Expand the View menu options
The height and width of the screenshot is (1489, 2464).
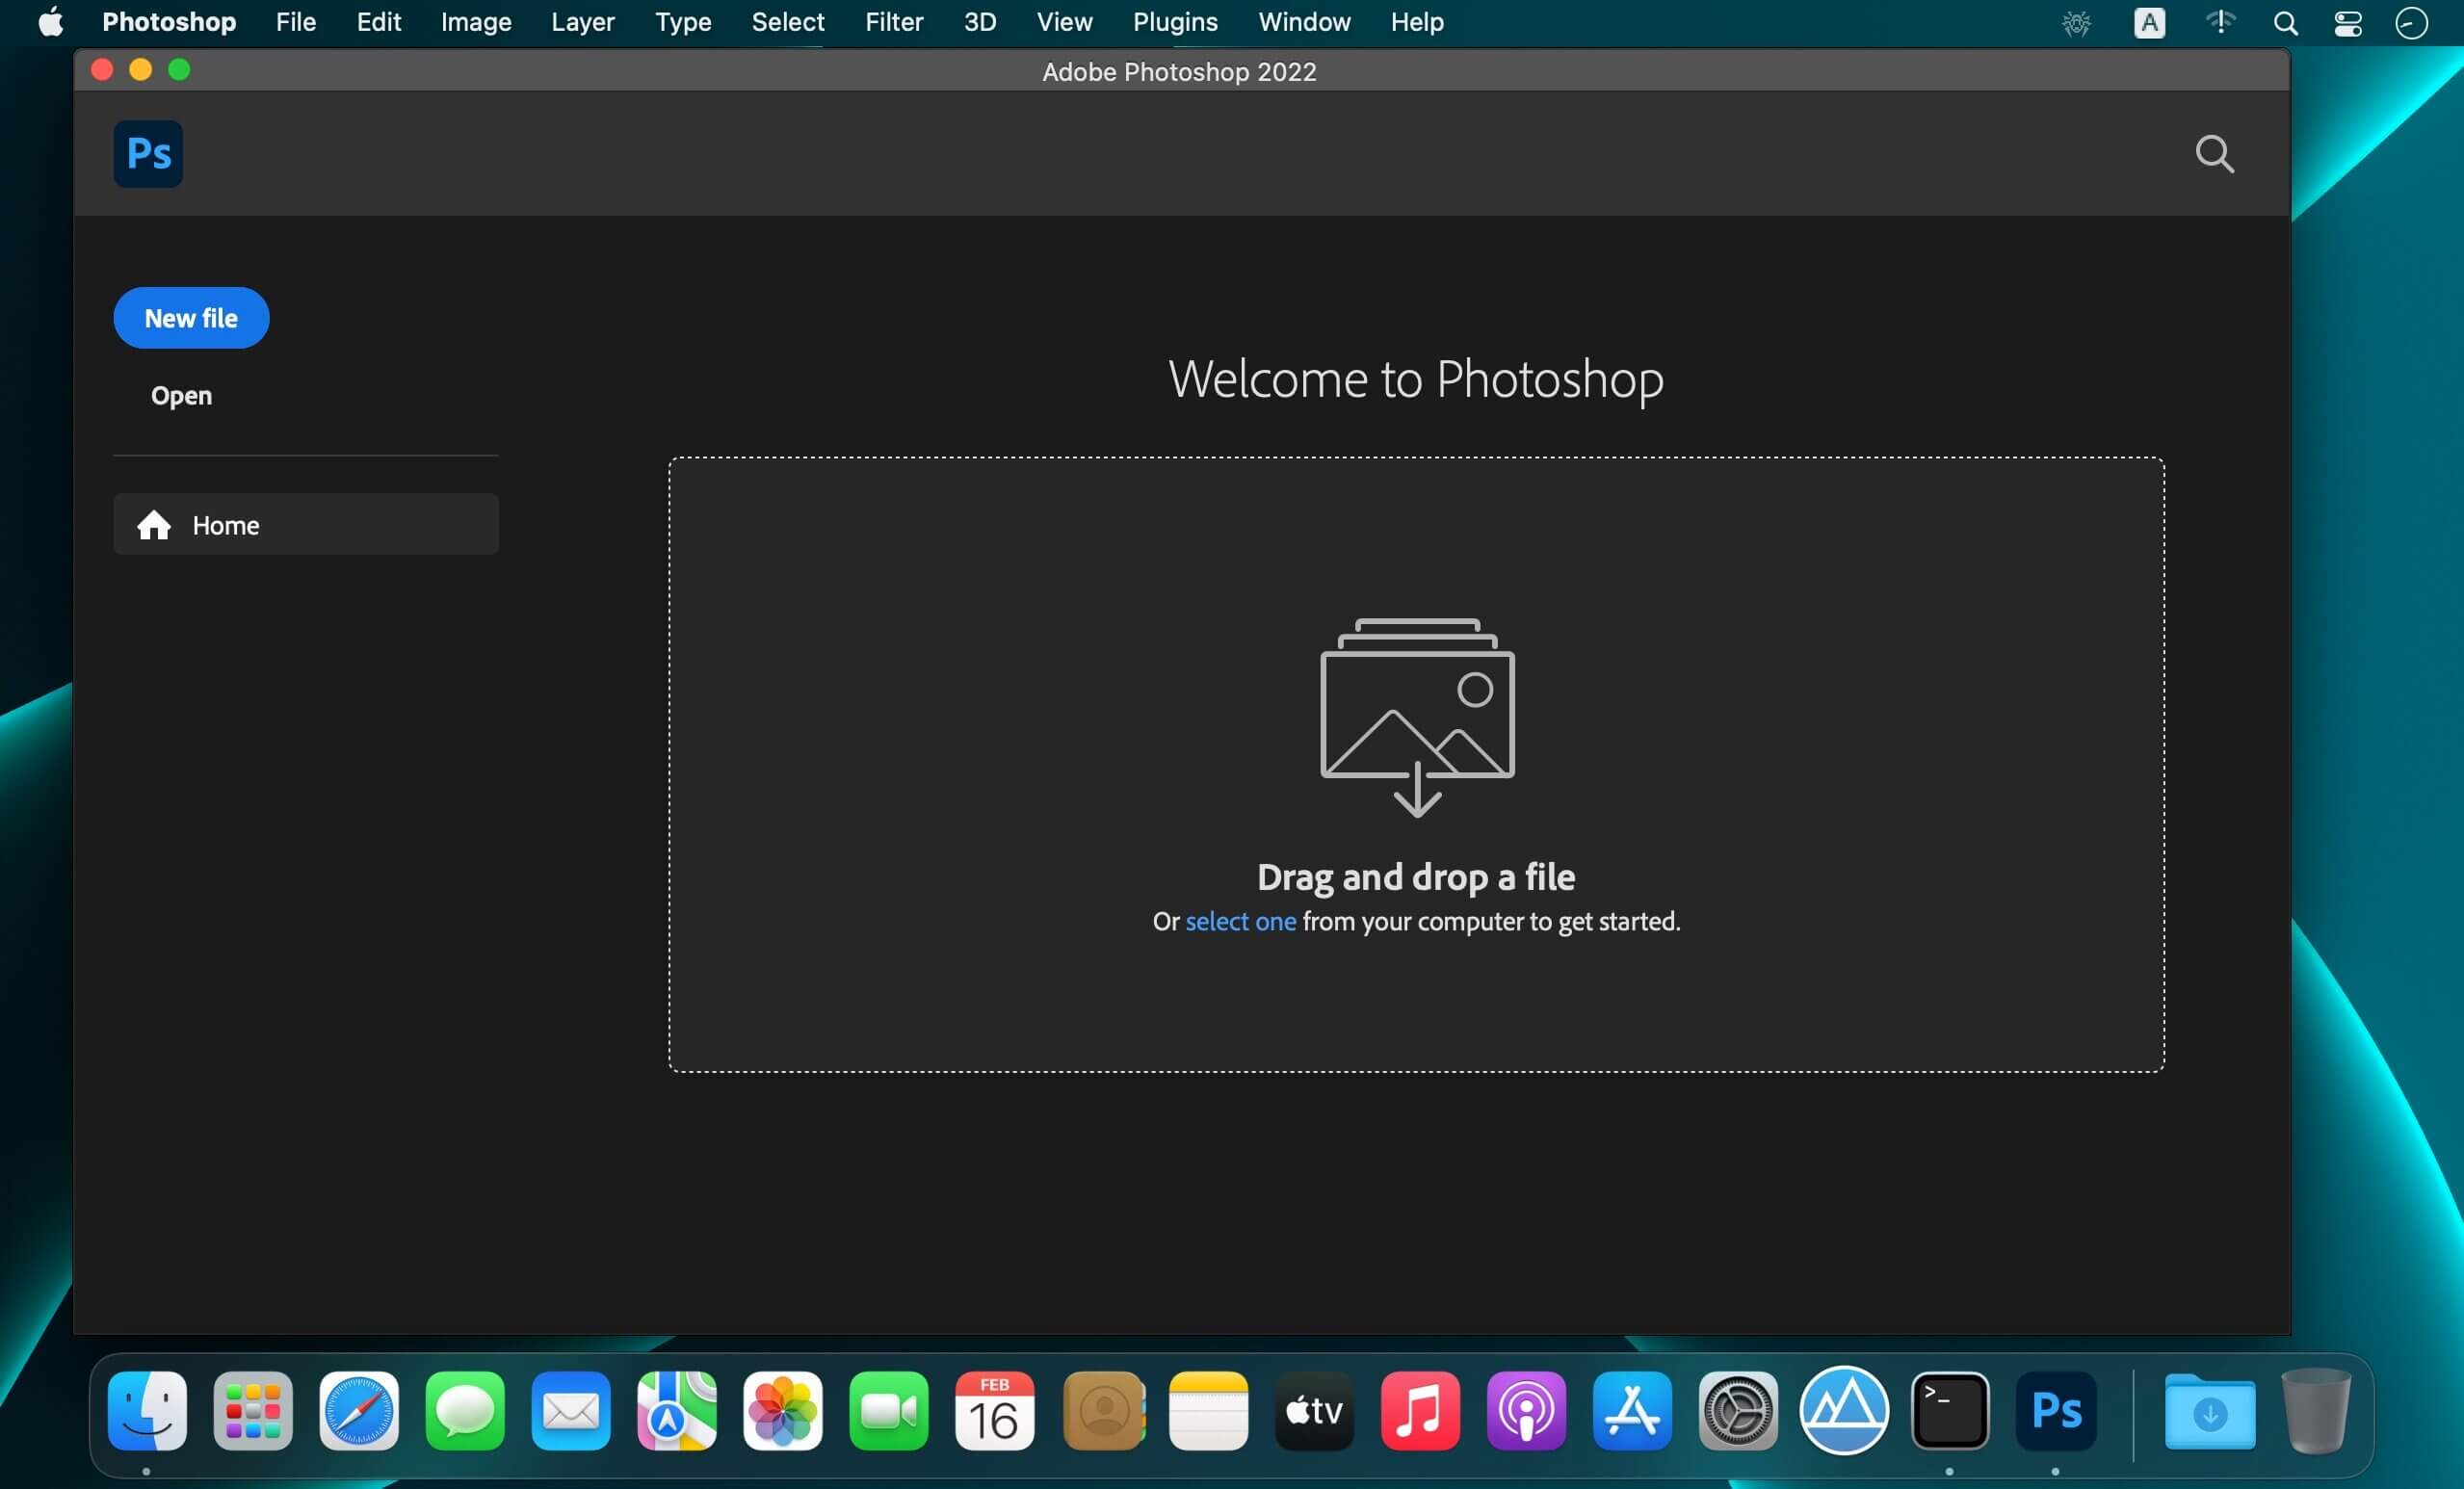[1062, 21]
